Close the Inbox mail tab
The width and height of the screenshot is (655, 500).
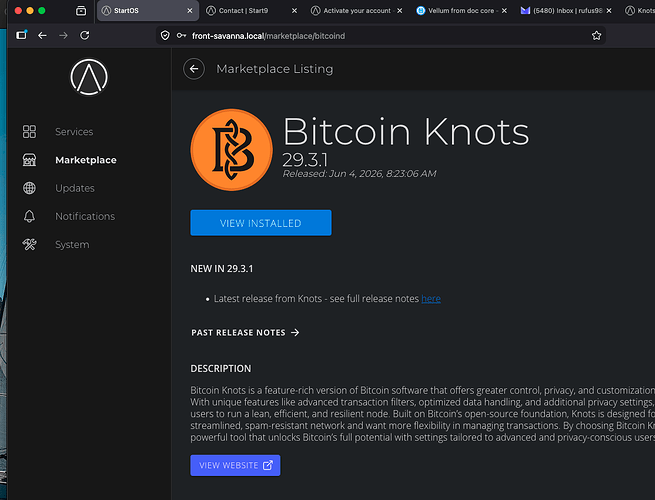pos(609,11)
